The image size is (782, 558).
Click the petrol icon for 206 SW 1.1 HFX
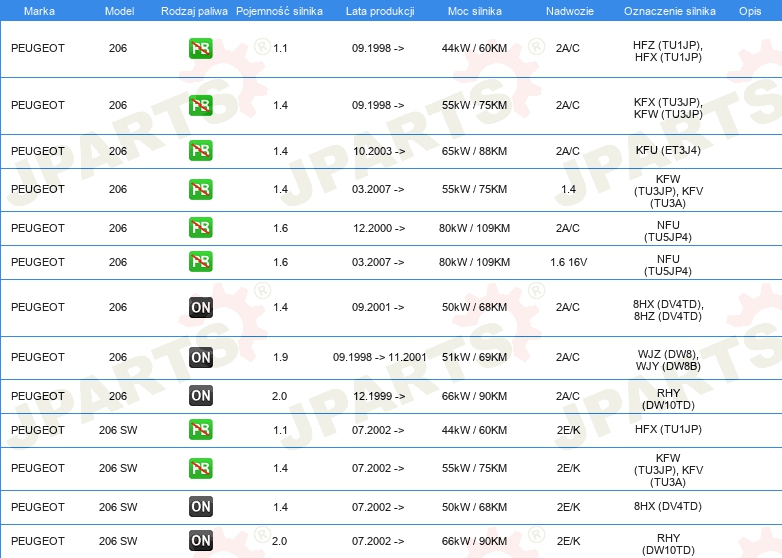point(200,429)
